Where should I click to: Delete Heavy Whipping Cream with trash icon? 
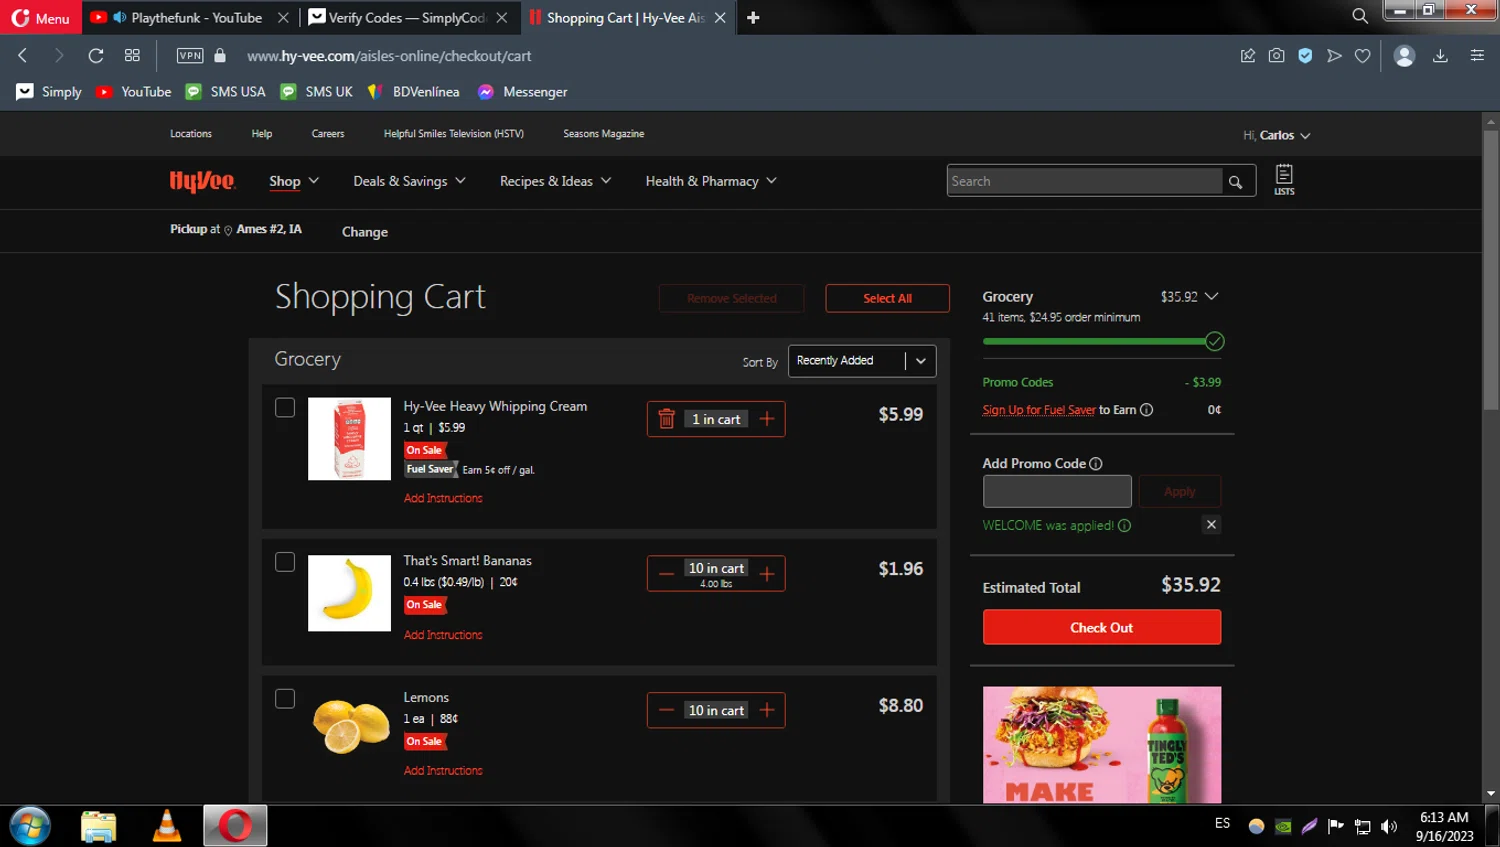pos(667,419)
